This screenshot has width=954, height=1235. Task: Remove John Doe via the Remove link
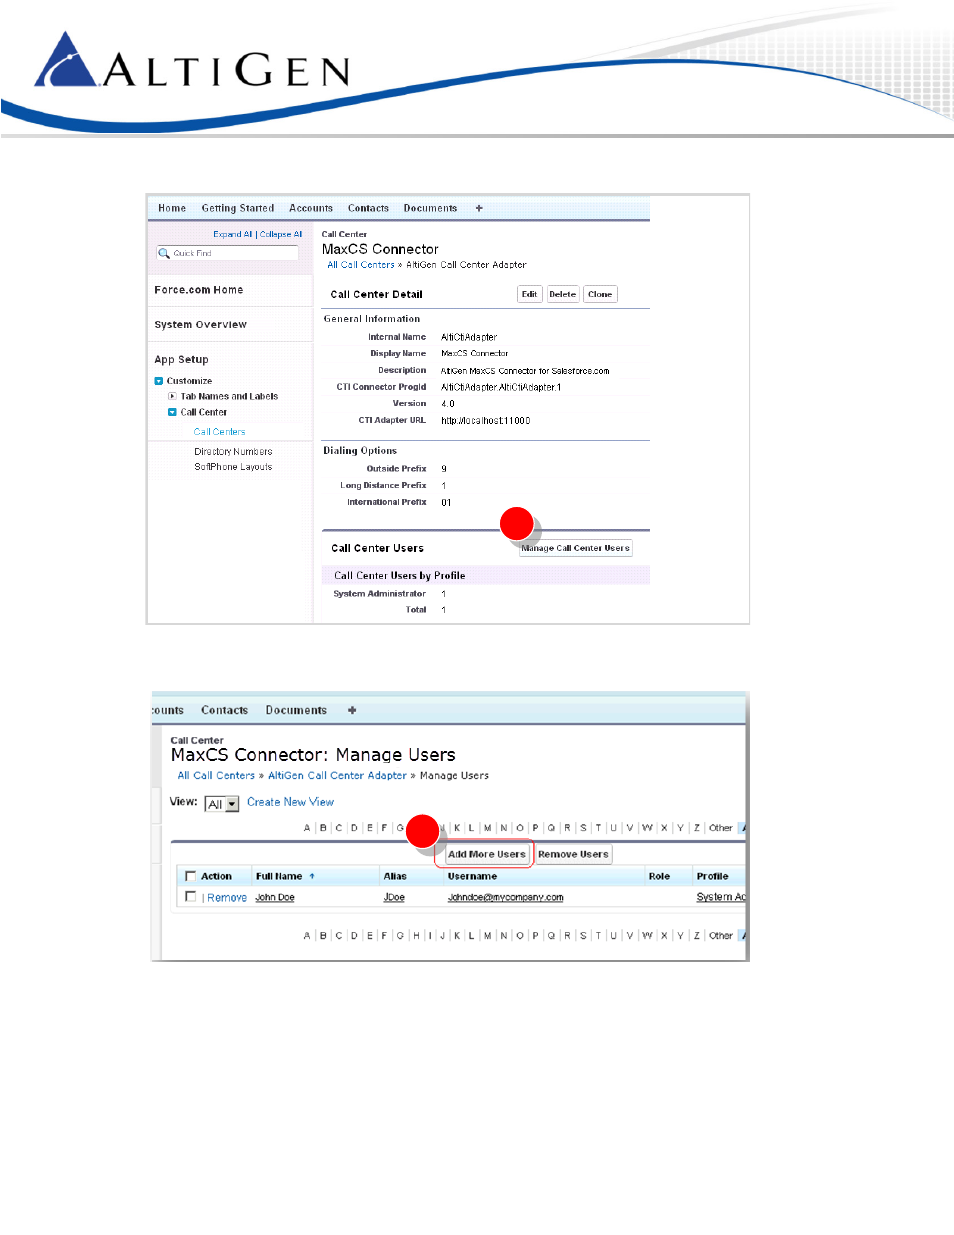[x=227, y=898]
